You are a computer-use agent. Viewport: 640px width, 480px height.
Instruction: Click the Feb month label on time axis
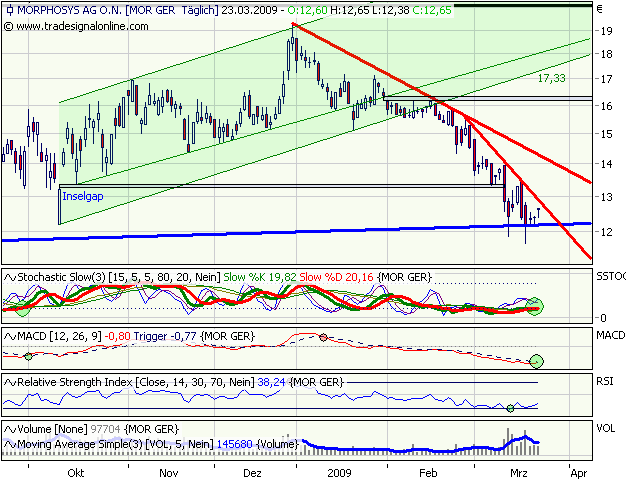pyautogui.click(x=428, y=471)
